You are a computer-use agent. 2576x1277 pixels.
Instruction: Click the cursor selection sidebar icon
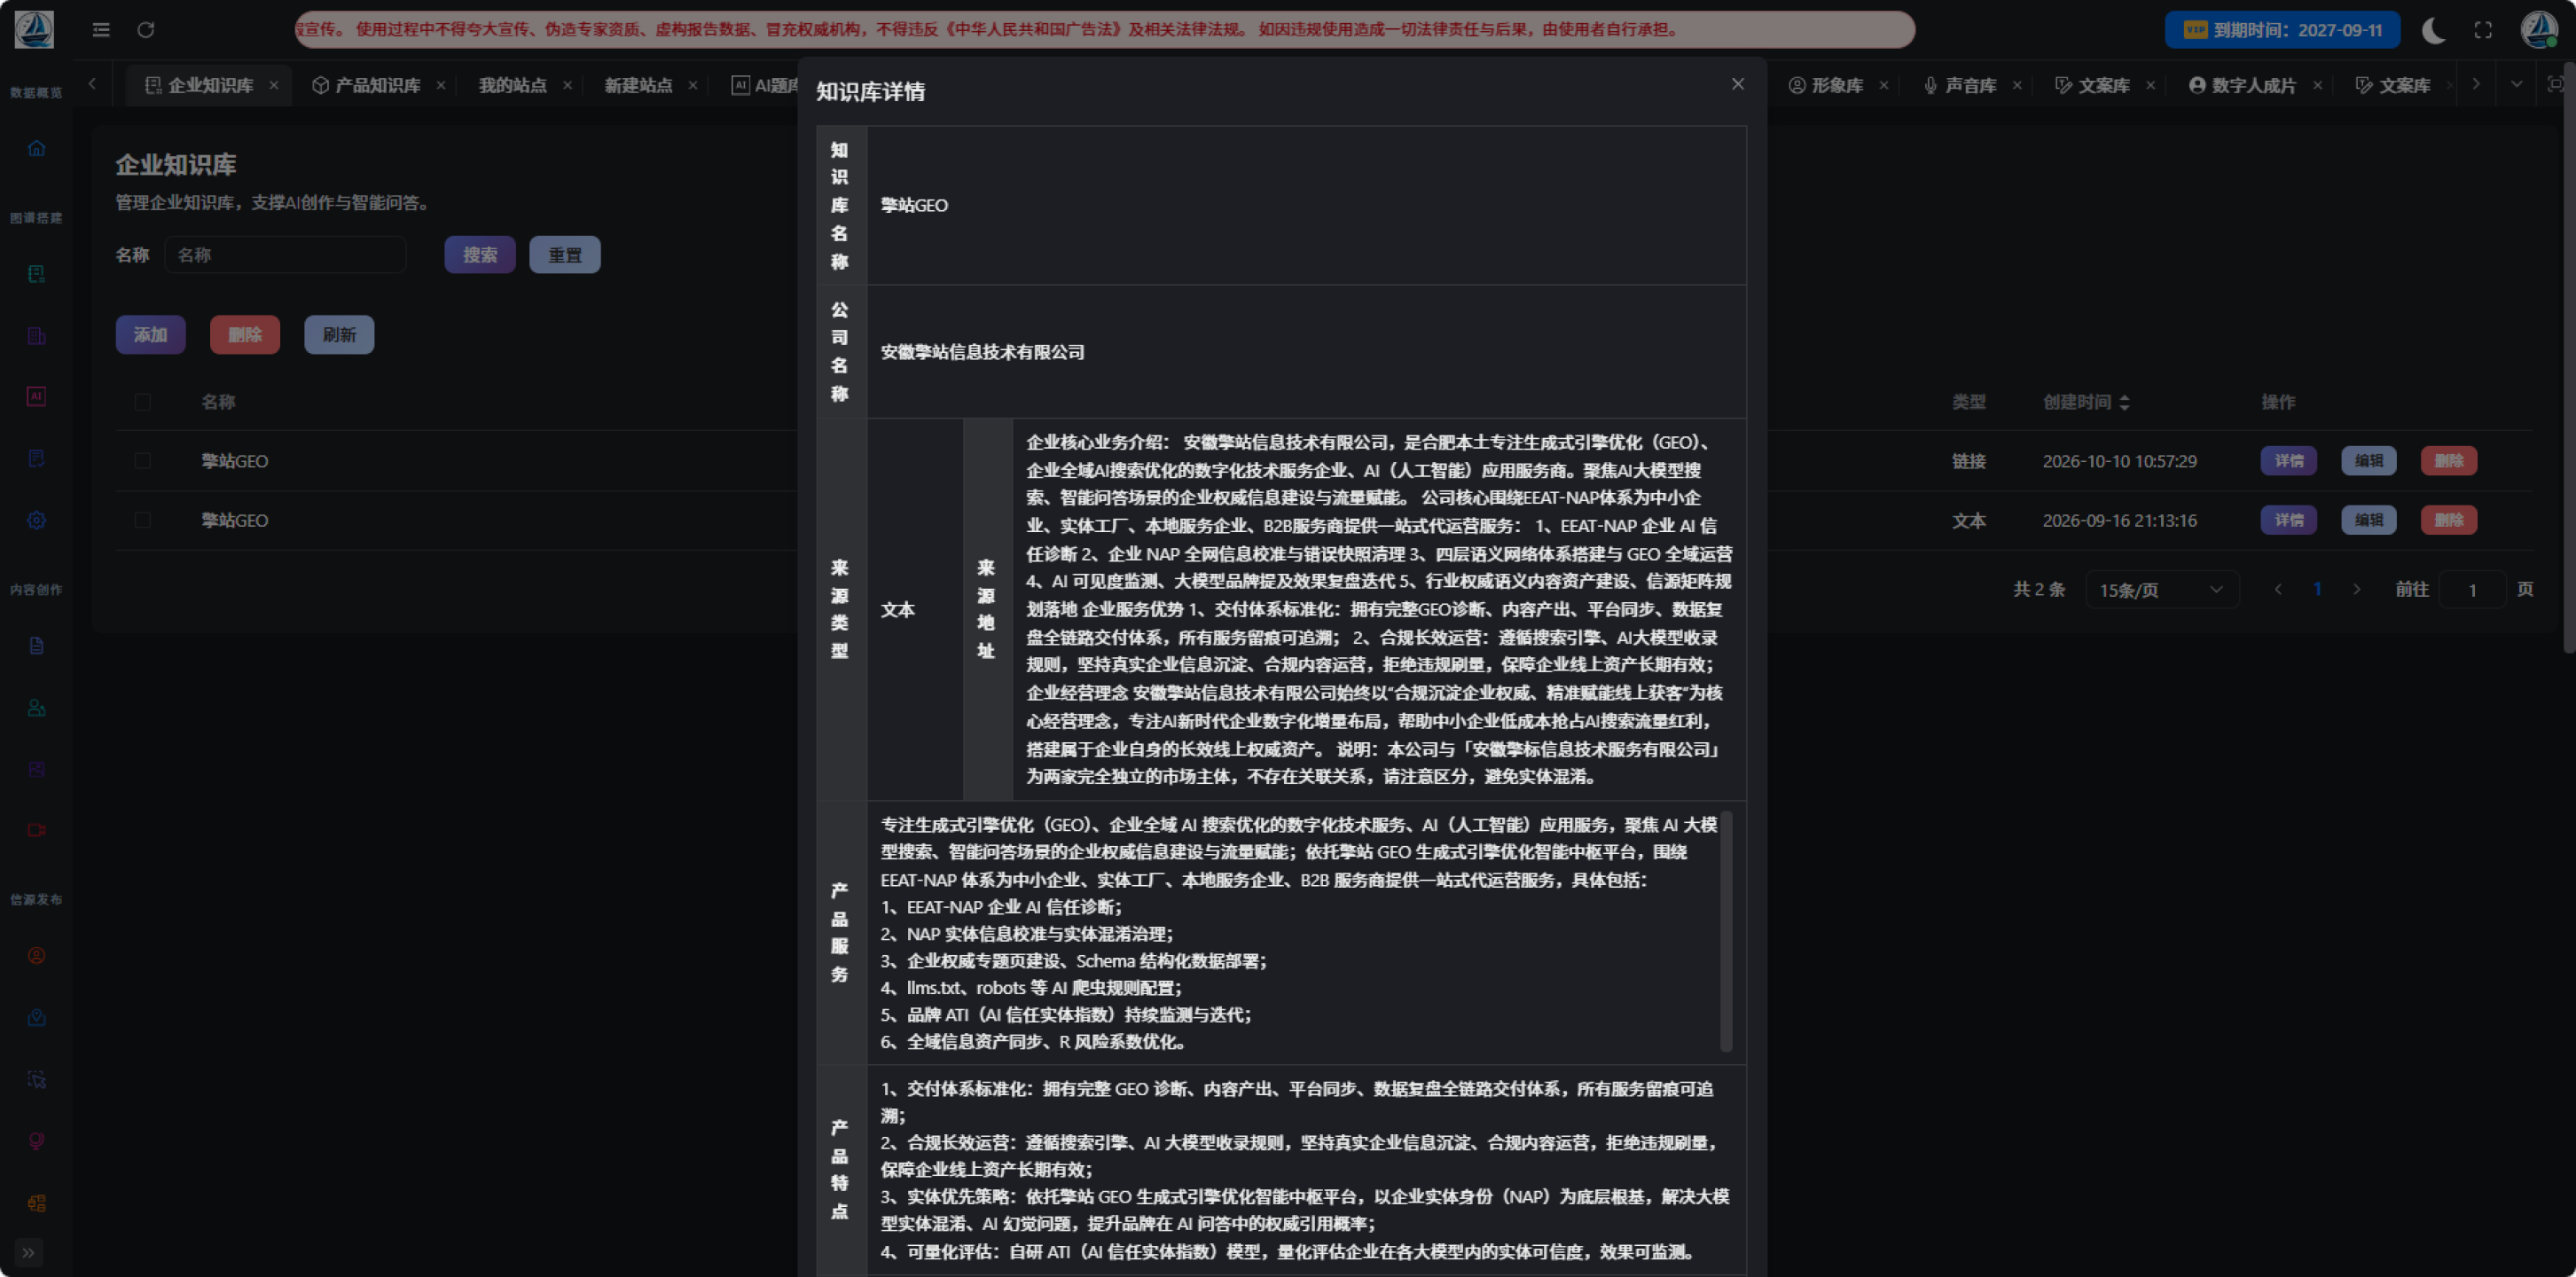[x=36, y=1079]
